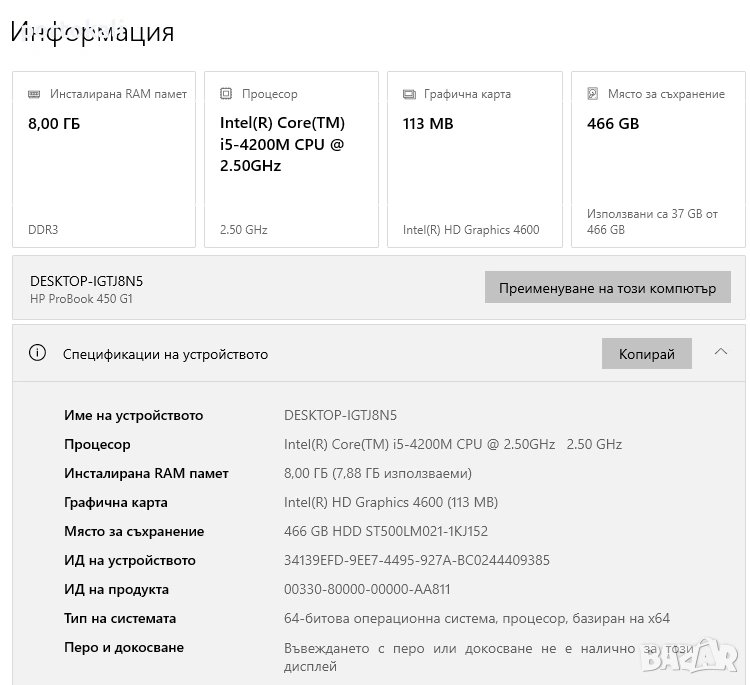The width and height of the screenshot is (750, 685).
Task: Select the 2.50 GHz label in processor card
Action: (x=243, y=230)
